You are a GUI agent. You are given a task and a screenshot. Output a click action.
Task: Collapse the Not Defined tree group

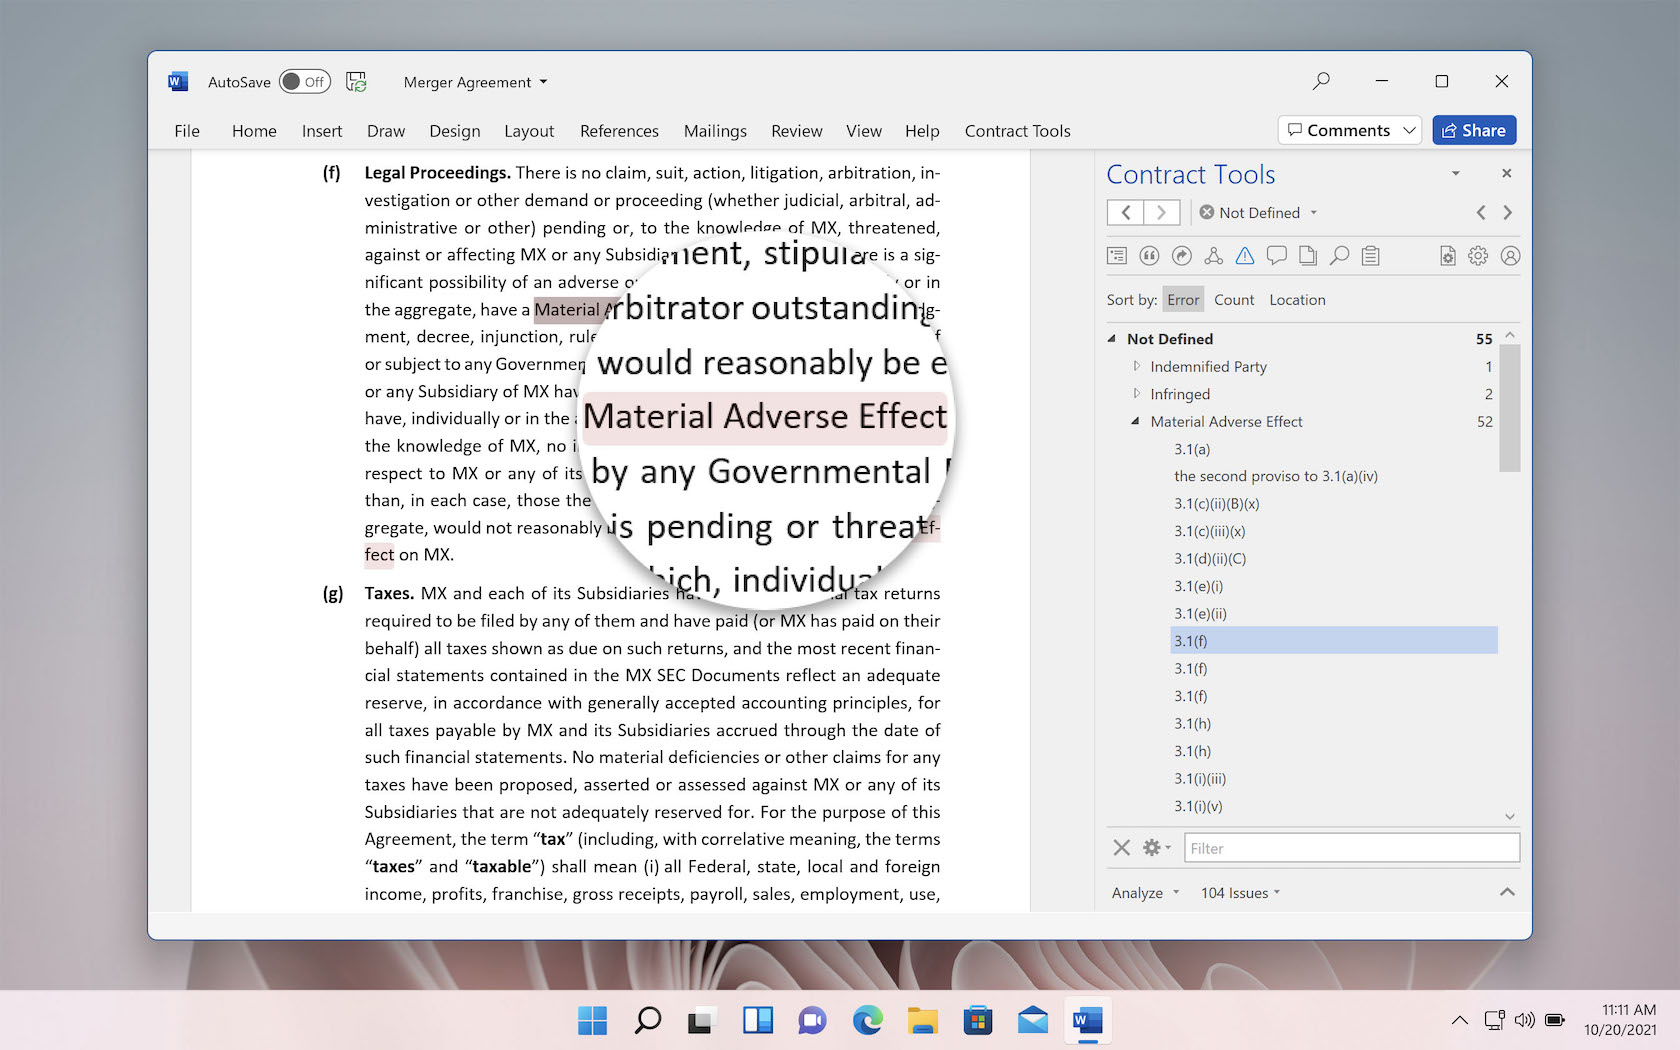click(x=1112, y=339)
